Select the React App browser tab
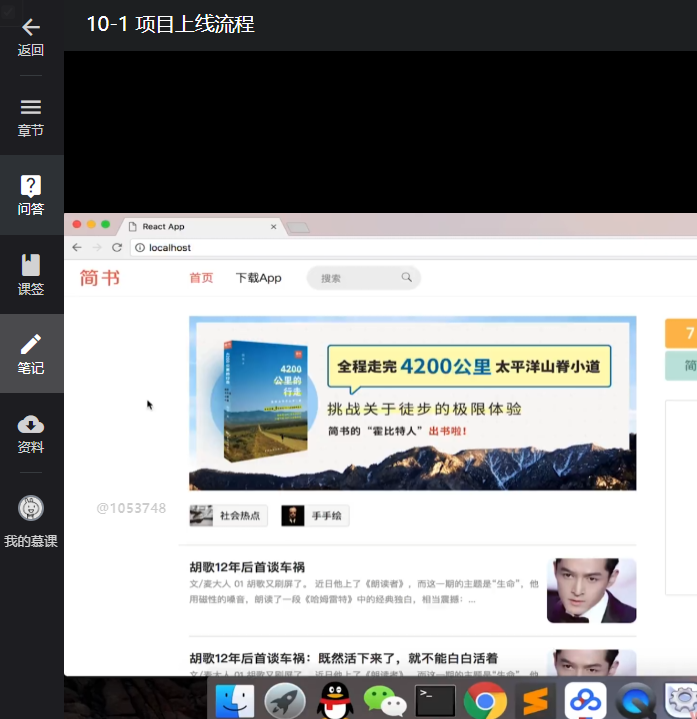697x719 pixels. (202, 227)
